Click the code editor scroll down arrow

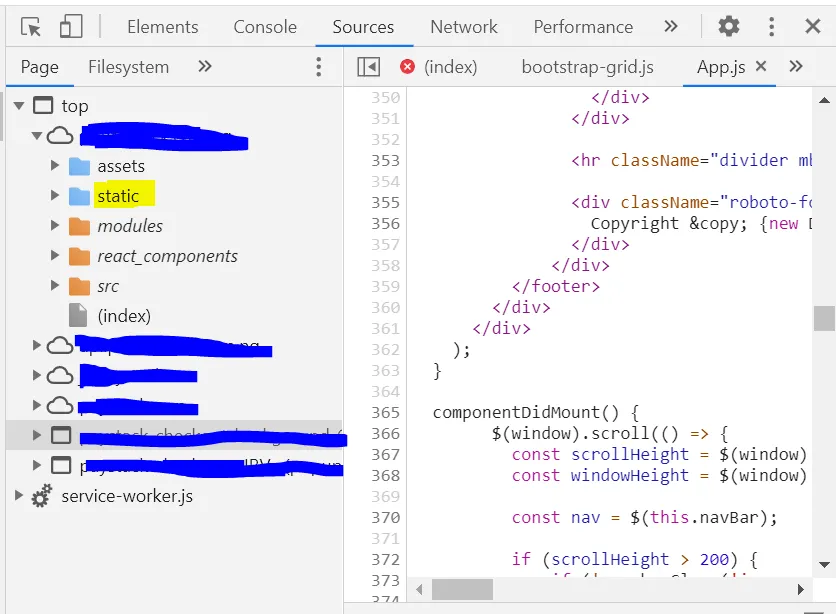[824, 565]
